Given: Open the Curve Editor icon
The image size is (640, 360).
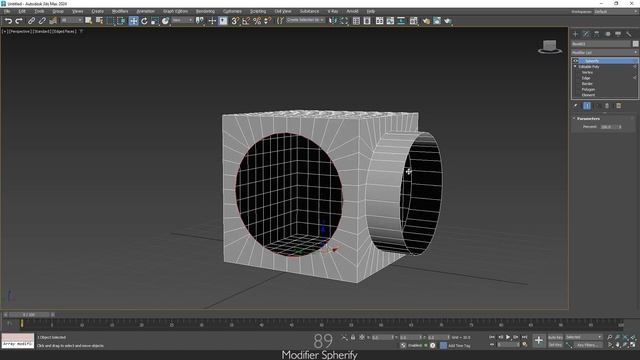Looking at the screenshot, I should 391,21.
